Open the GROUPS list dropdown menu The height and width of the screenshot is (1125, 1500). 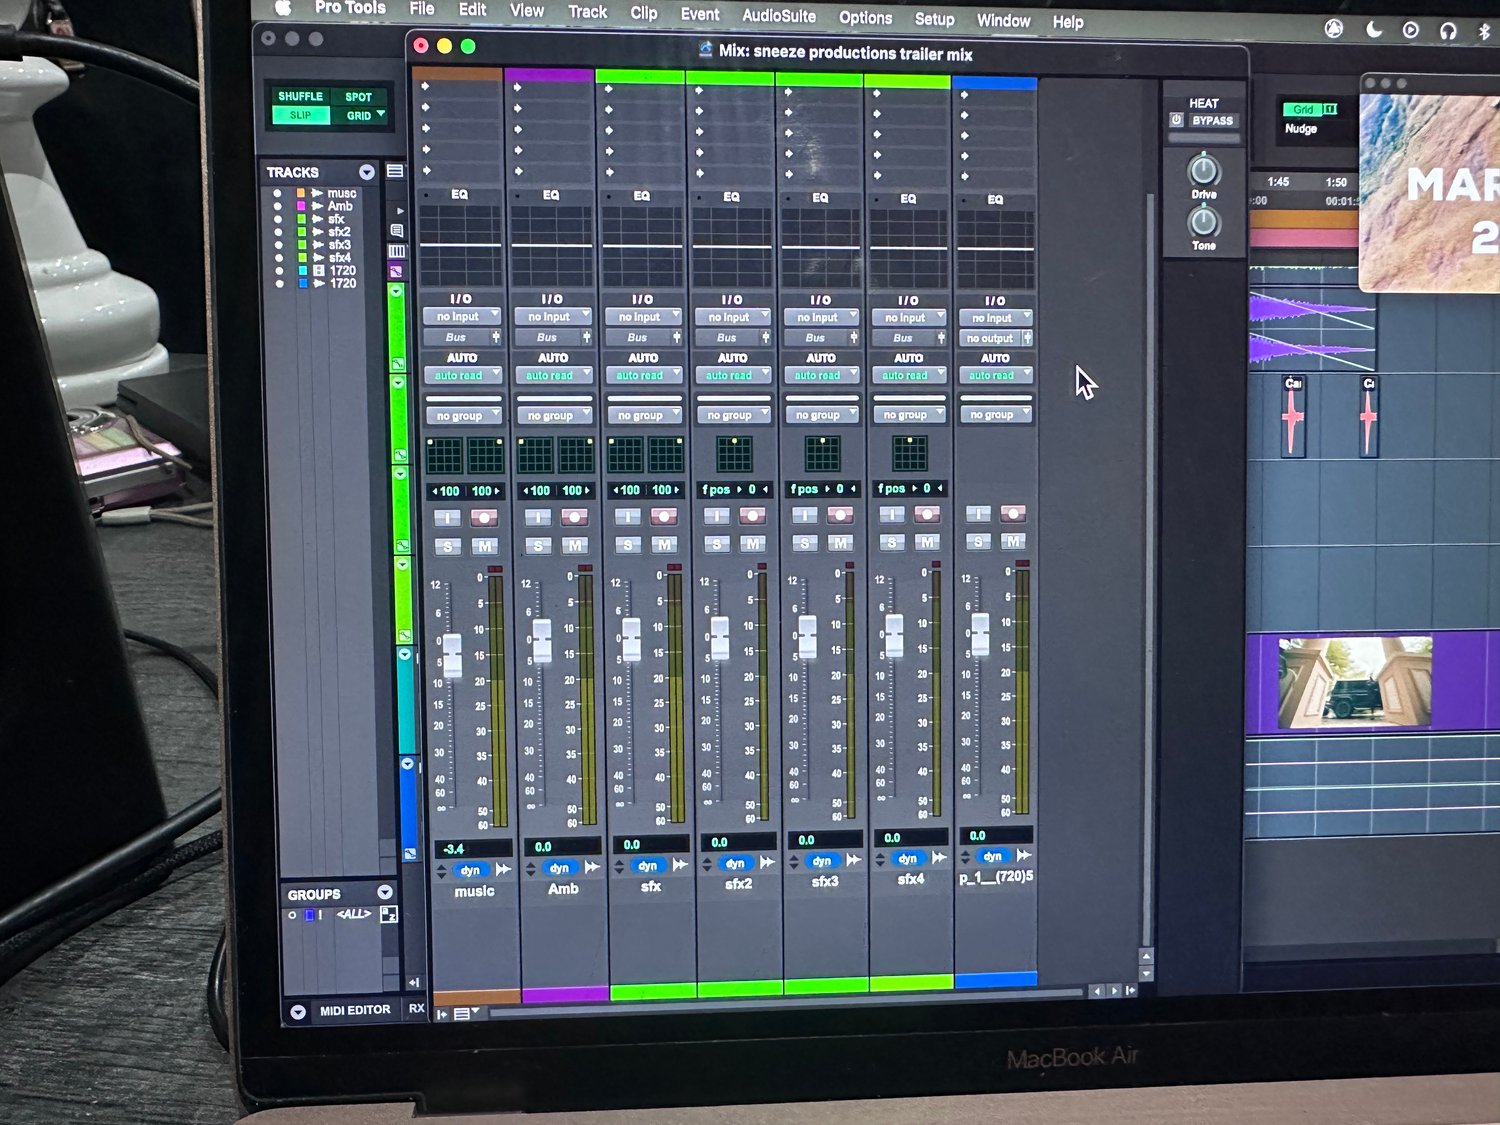click(385, 892)
